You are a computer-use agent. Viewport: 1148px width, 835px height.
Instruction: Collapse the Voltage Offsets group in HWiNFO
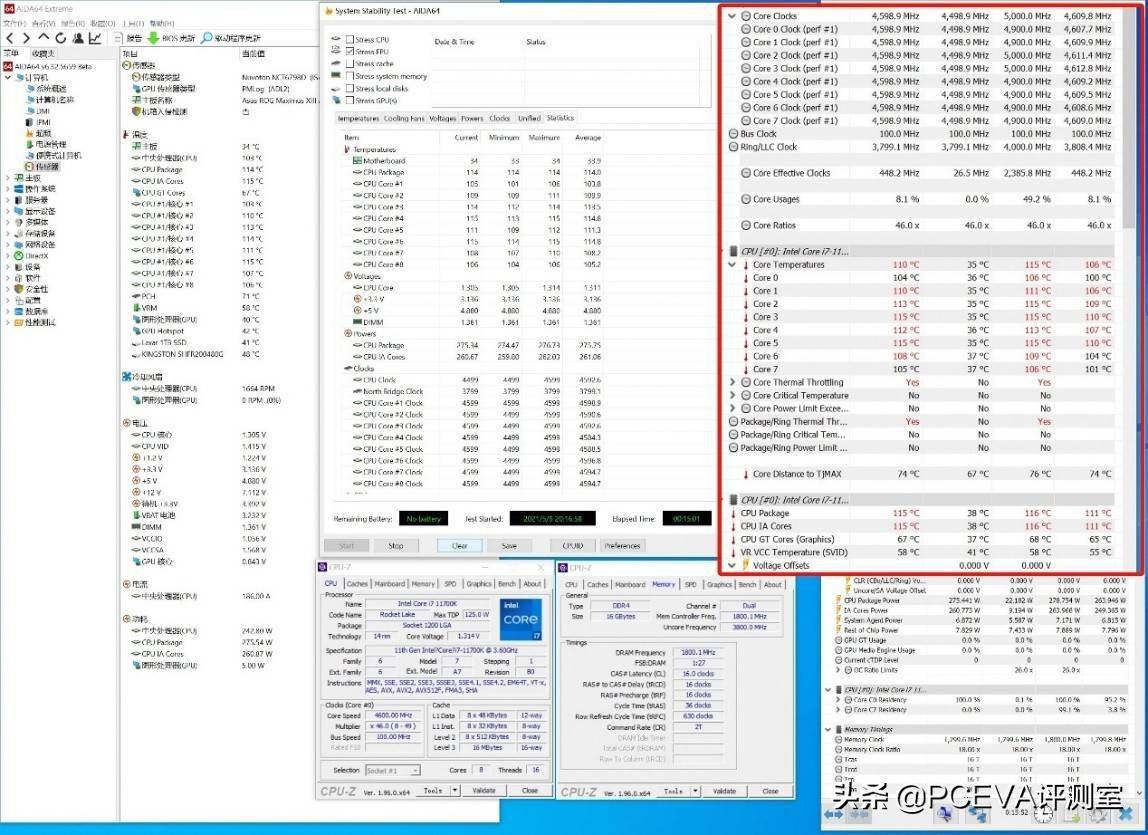pos(732,565)
